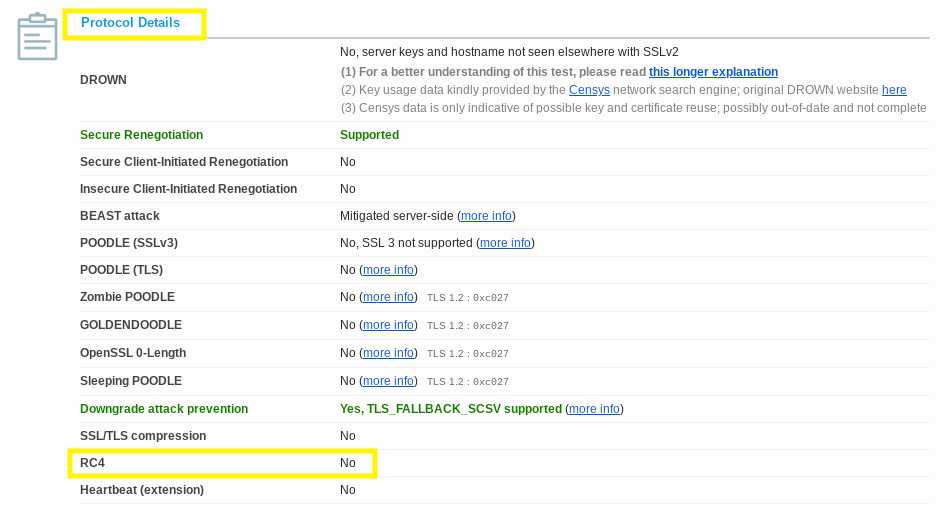This screenshot has width=942, height=505.
Task: Select the 'No' value for Insecure Client-Initiated Renegotiation
Action: pyautogui.click(x=348, y=189)
